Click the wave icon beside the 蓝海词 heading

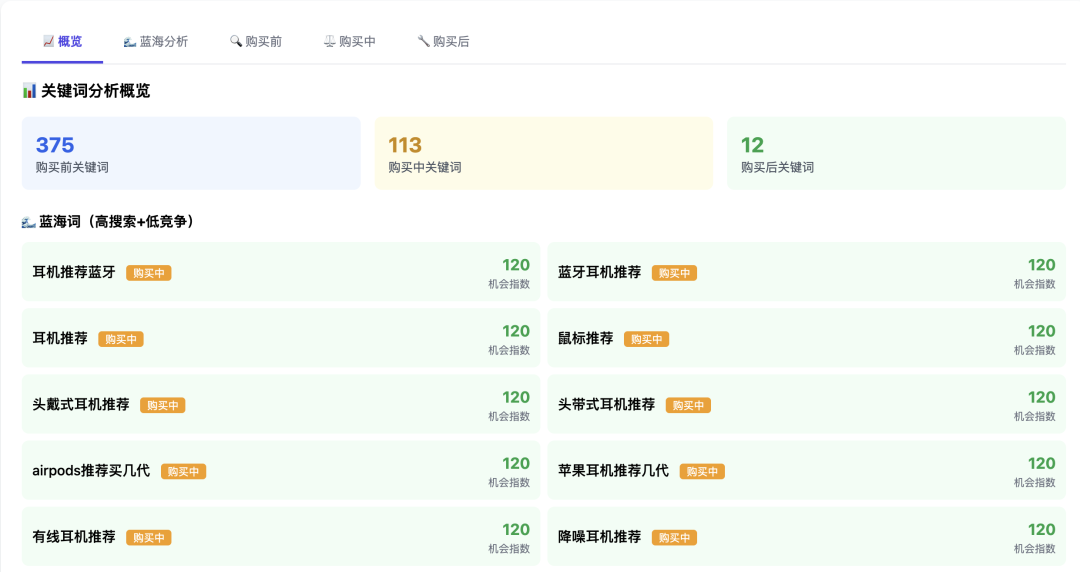tap(29, 222)
